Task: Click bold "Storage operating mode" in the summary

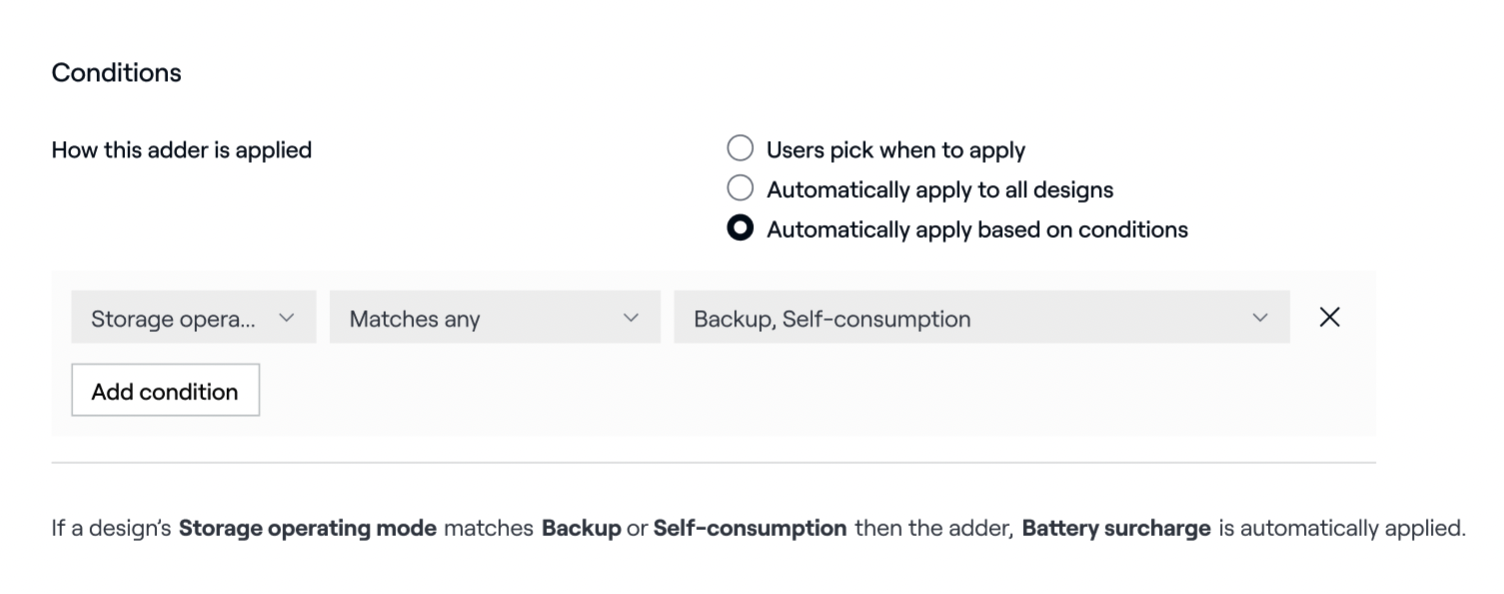Action: pyautogui.click(x=307, y=528)
